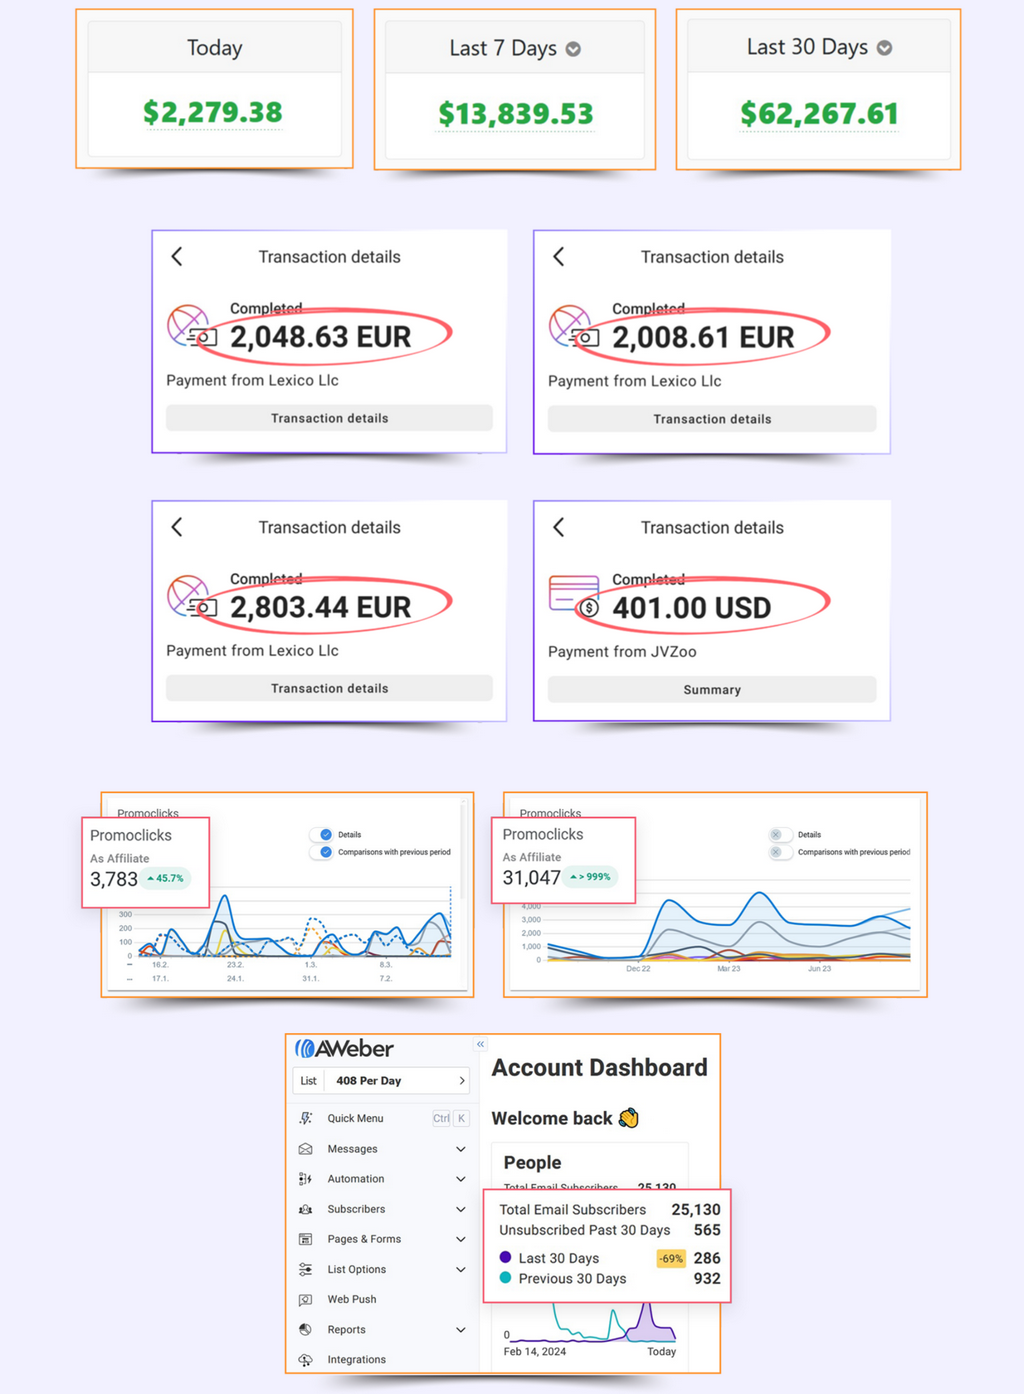Image resolution: width=1024 pixels, height=1394 pixels.
Task: Click Transaction details button under 2,008.61 EUR
Action: (x=712, y=419)
